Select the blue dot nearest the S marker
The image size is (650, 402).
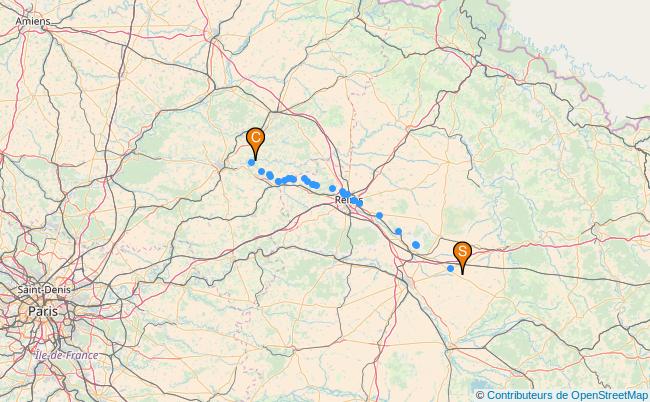pos(451,269)
